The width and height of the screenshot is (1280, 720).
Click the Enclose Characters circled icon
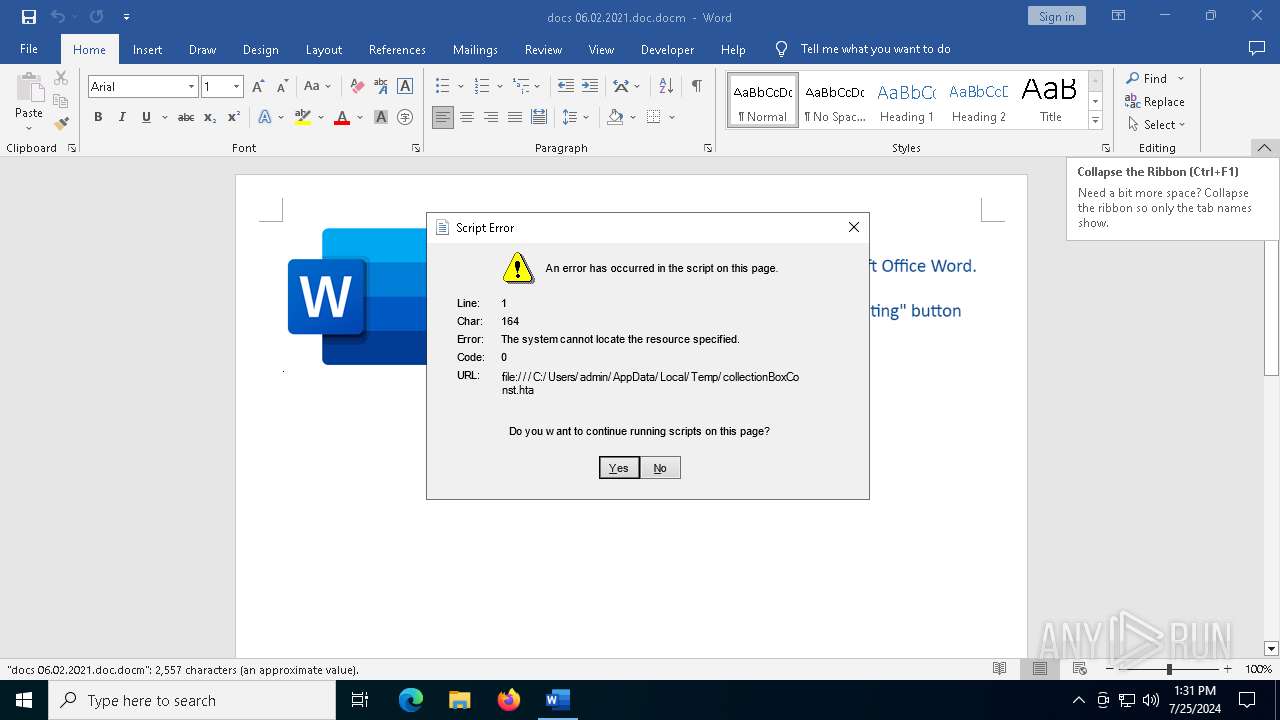[x=405, y=117]
